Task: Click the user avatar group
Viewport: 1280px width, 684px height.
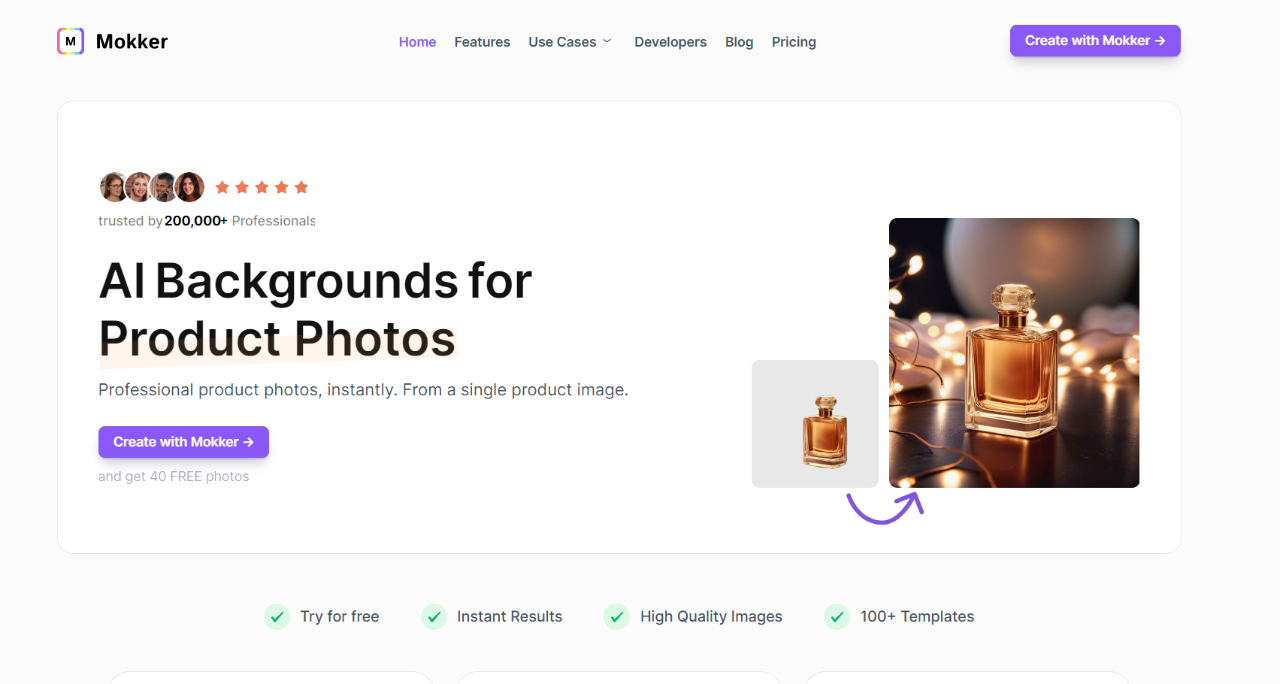Action: (x=152, y=187)
